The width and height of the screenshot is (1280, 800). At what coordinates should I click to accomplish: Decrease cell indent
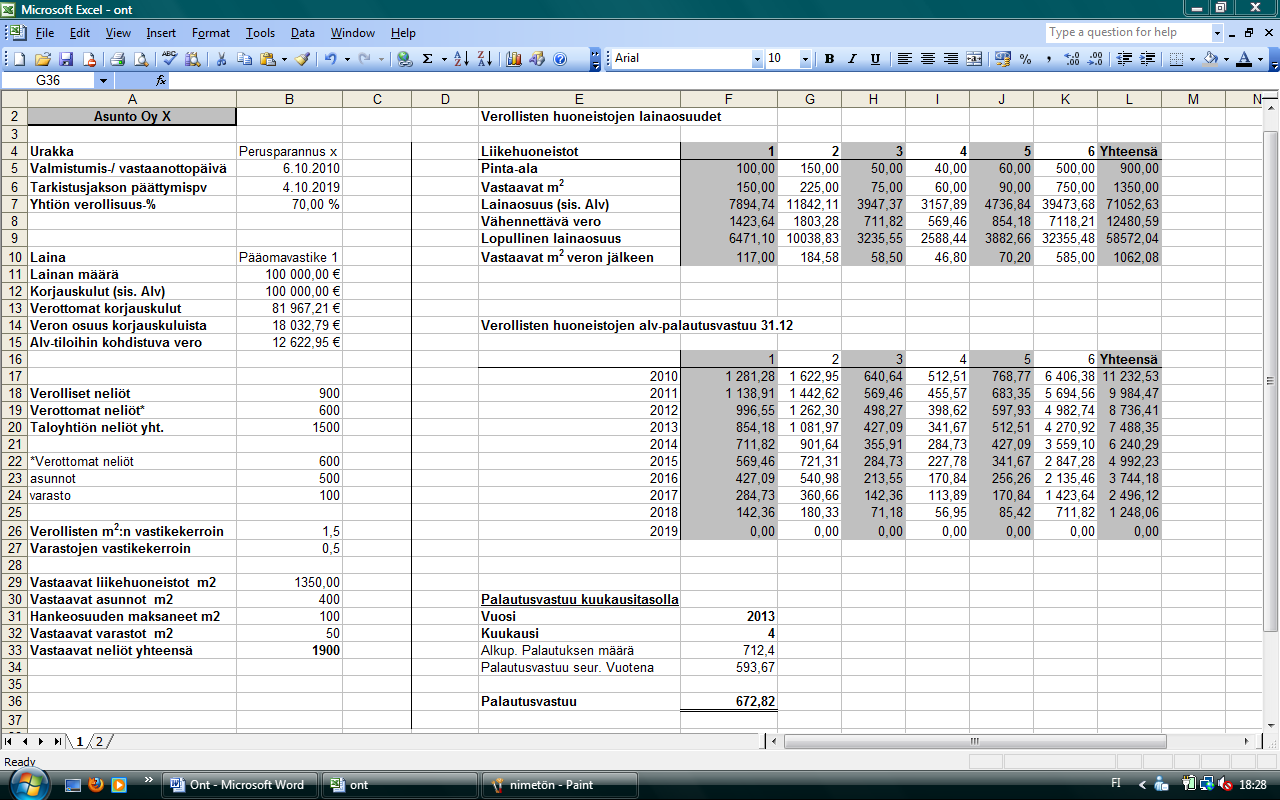point(1124,59)
